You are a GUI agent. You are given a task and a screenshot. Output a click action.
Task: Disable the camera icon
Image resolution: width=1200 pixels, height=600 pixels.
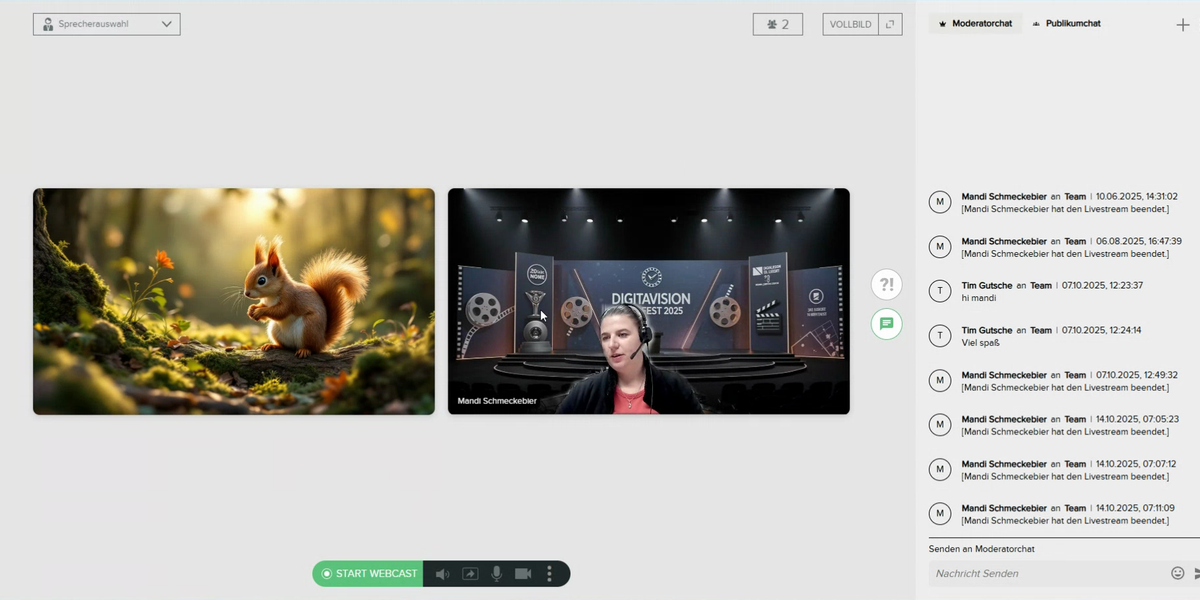pos(523,573)
